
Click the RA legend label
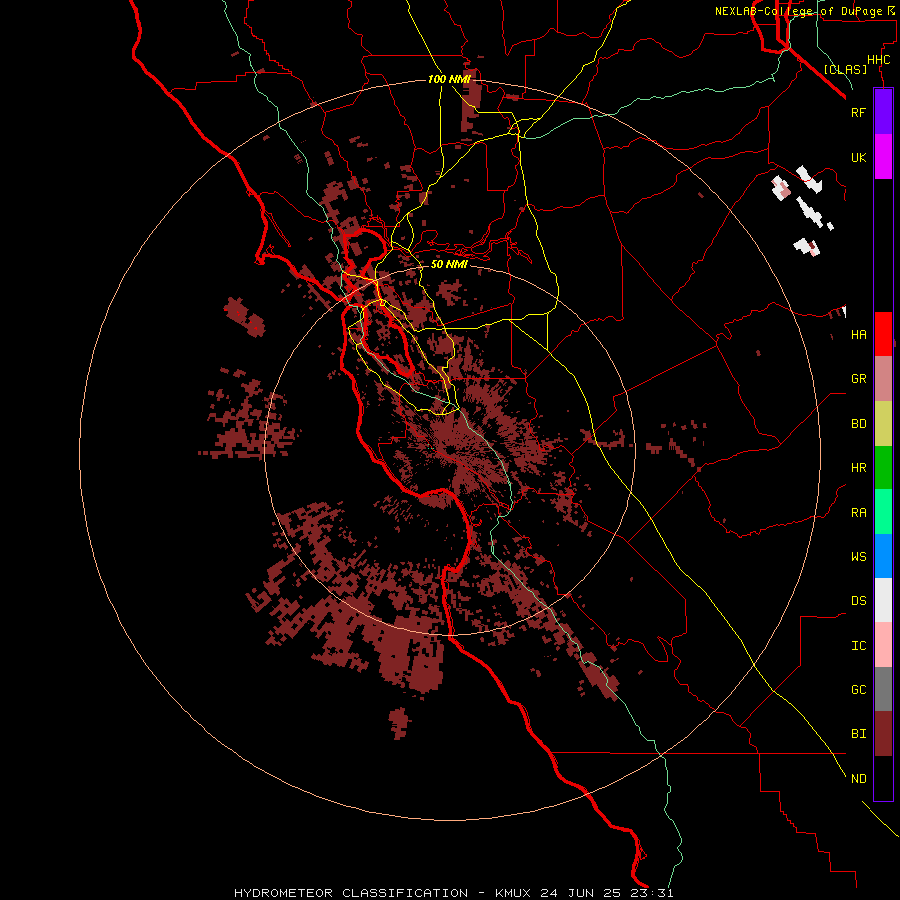(x=858, y=513)
